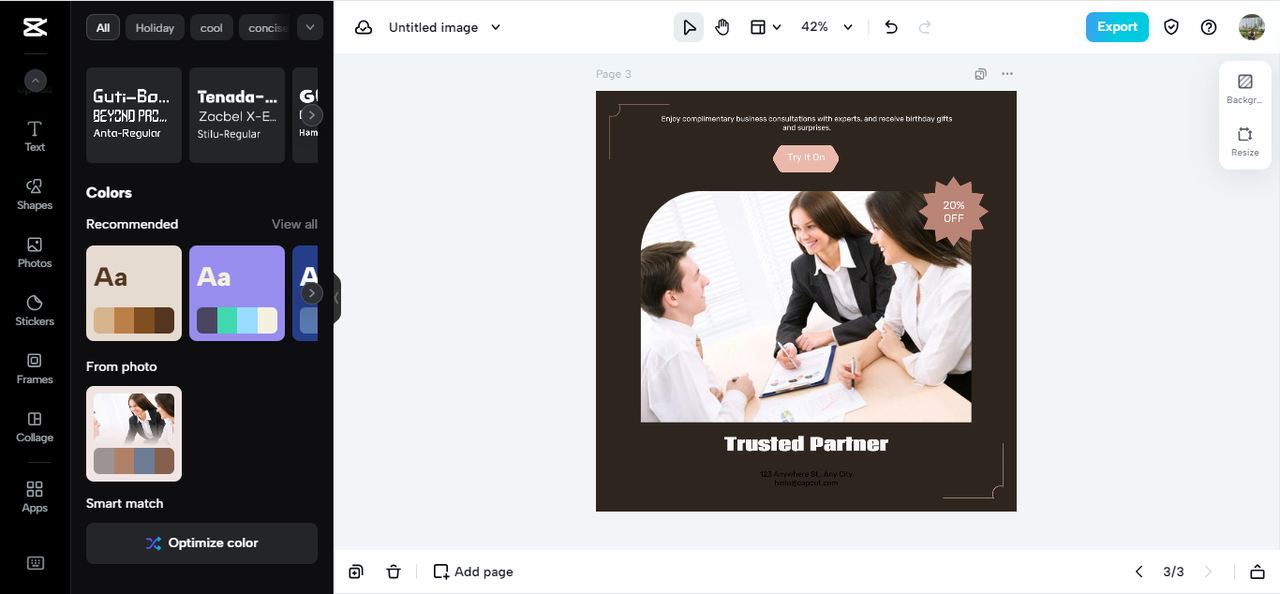The image size is (1280, 594).
Task: Open the Collage panel
Action: click(x=35, y=426)
